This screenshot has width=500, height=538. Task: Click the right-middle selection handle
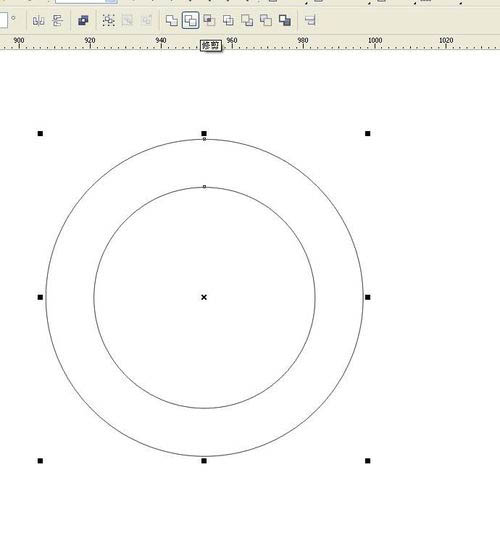click(368, 297)
